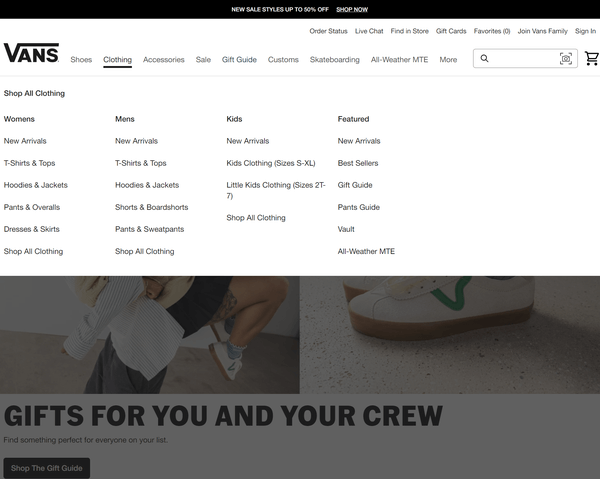Open Womens Hoodies & Jackets
Viewport: 600px width, 479px height.
point(36,185)
